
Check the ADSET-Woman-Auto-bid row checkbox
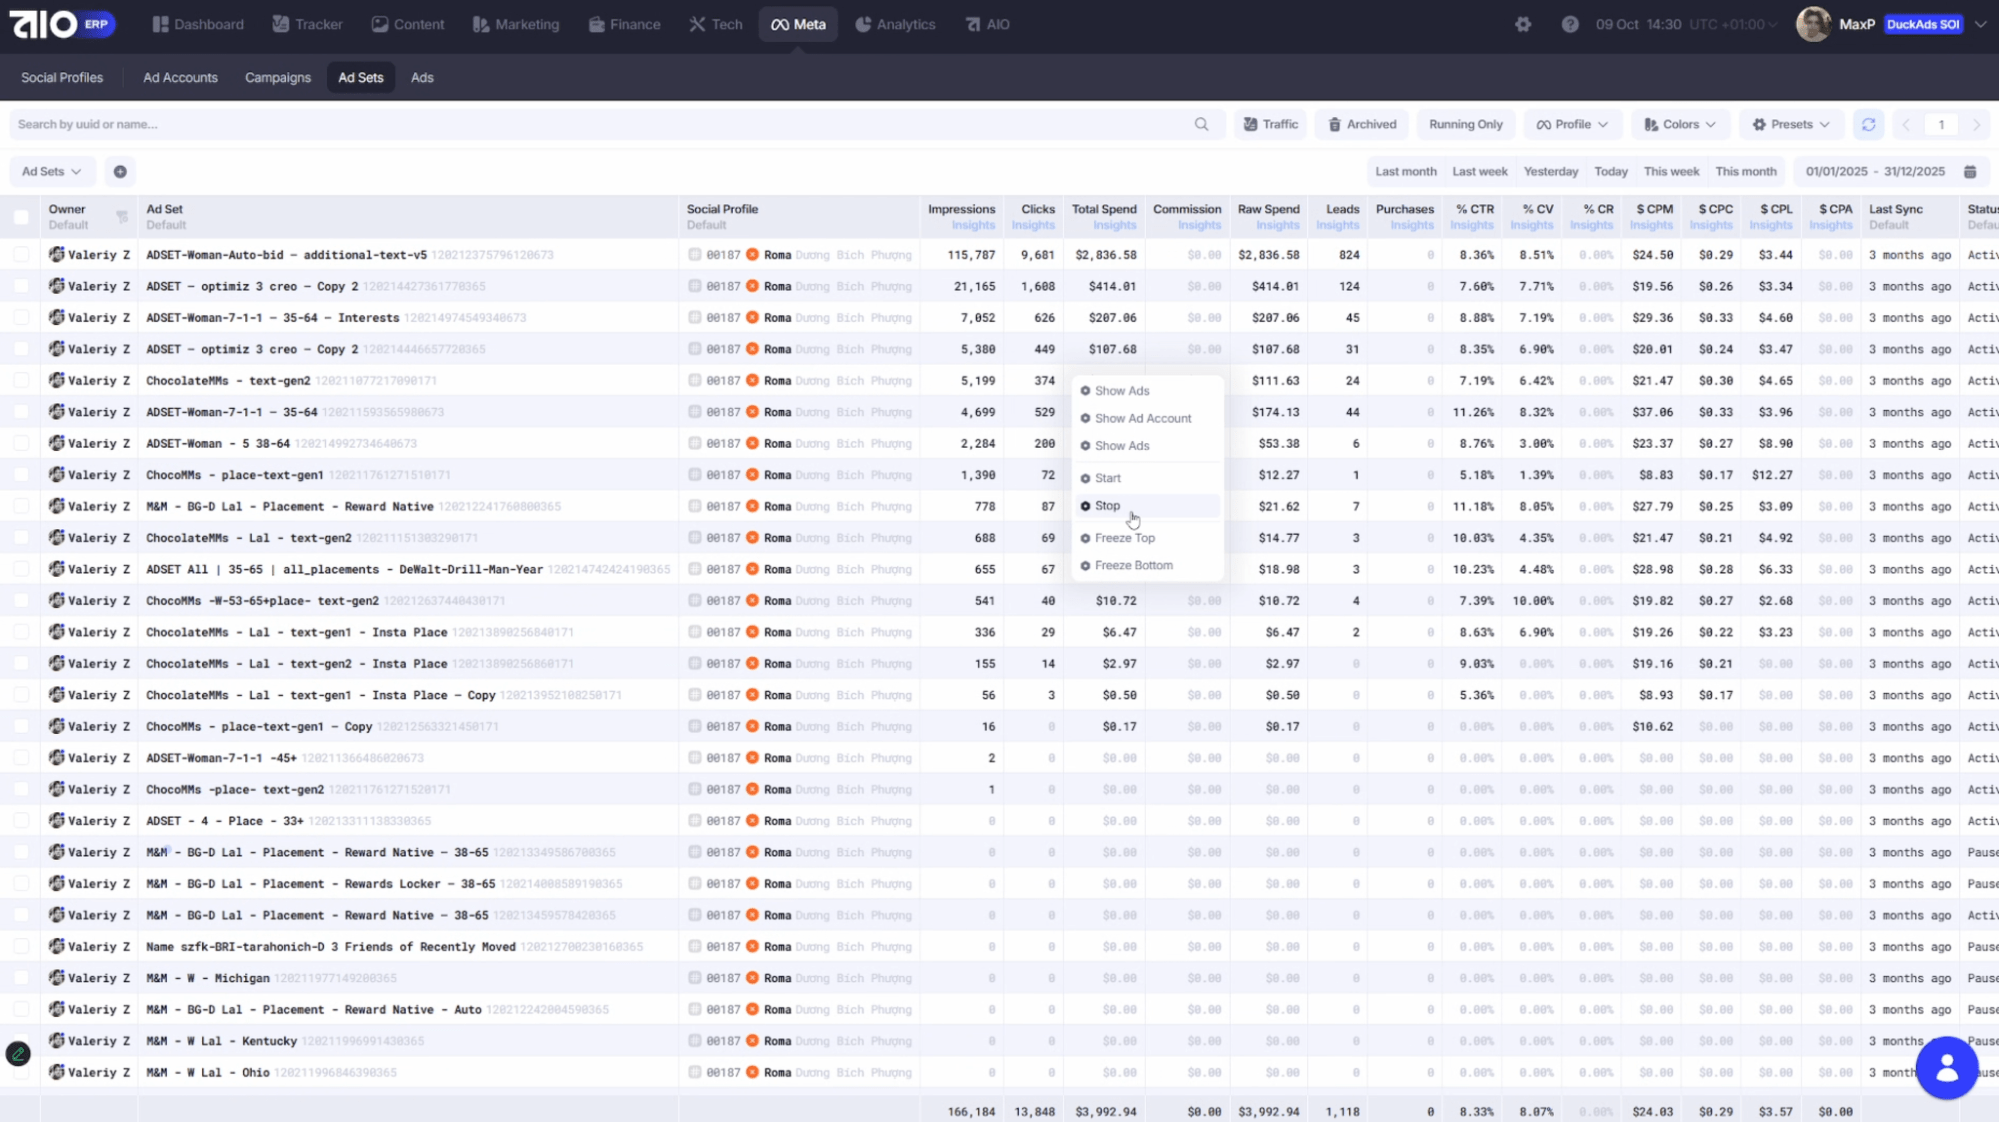pyautogui.click(x=21, y=255)
